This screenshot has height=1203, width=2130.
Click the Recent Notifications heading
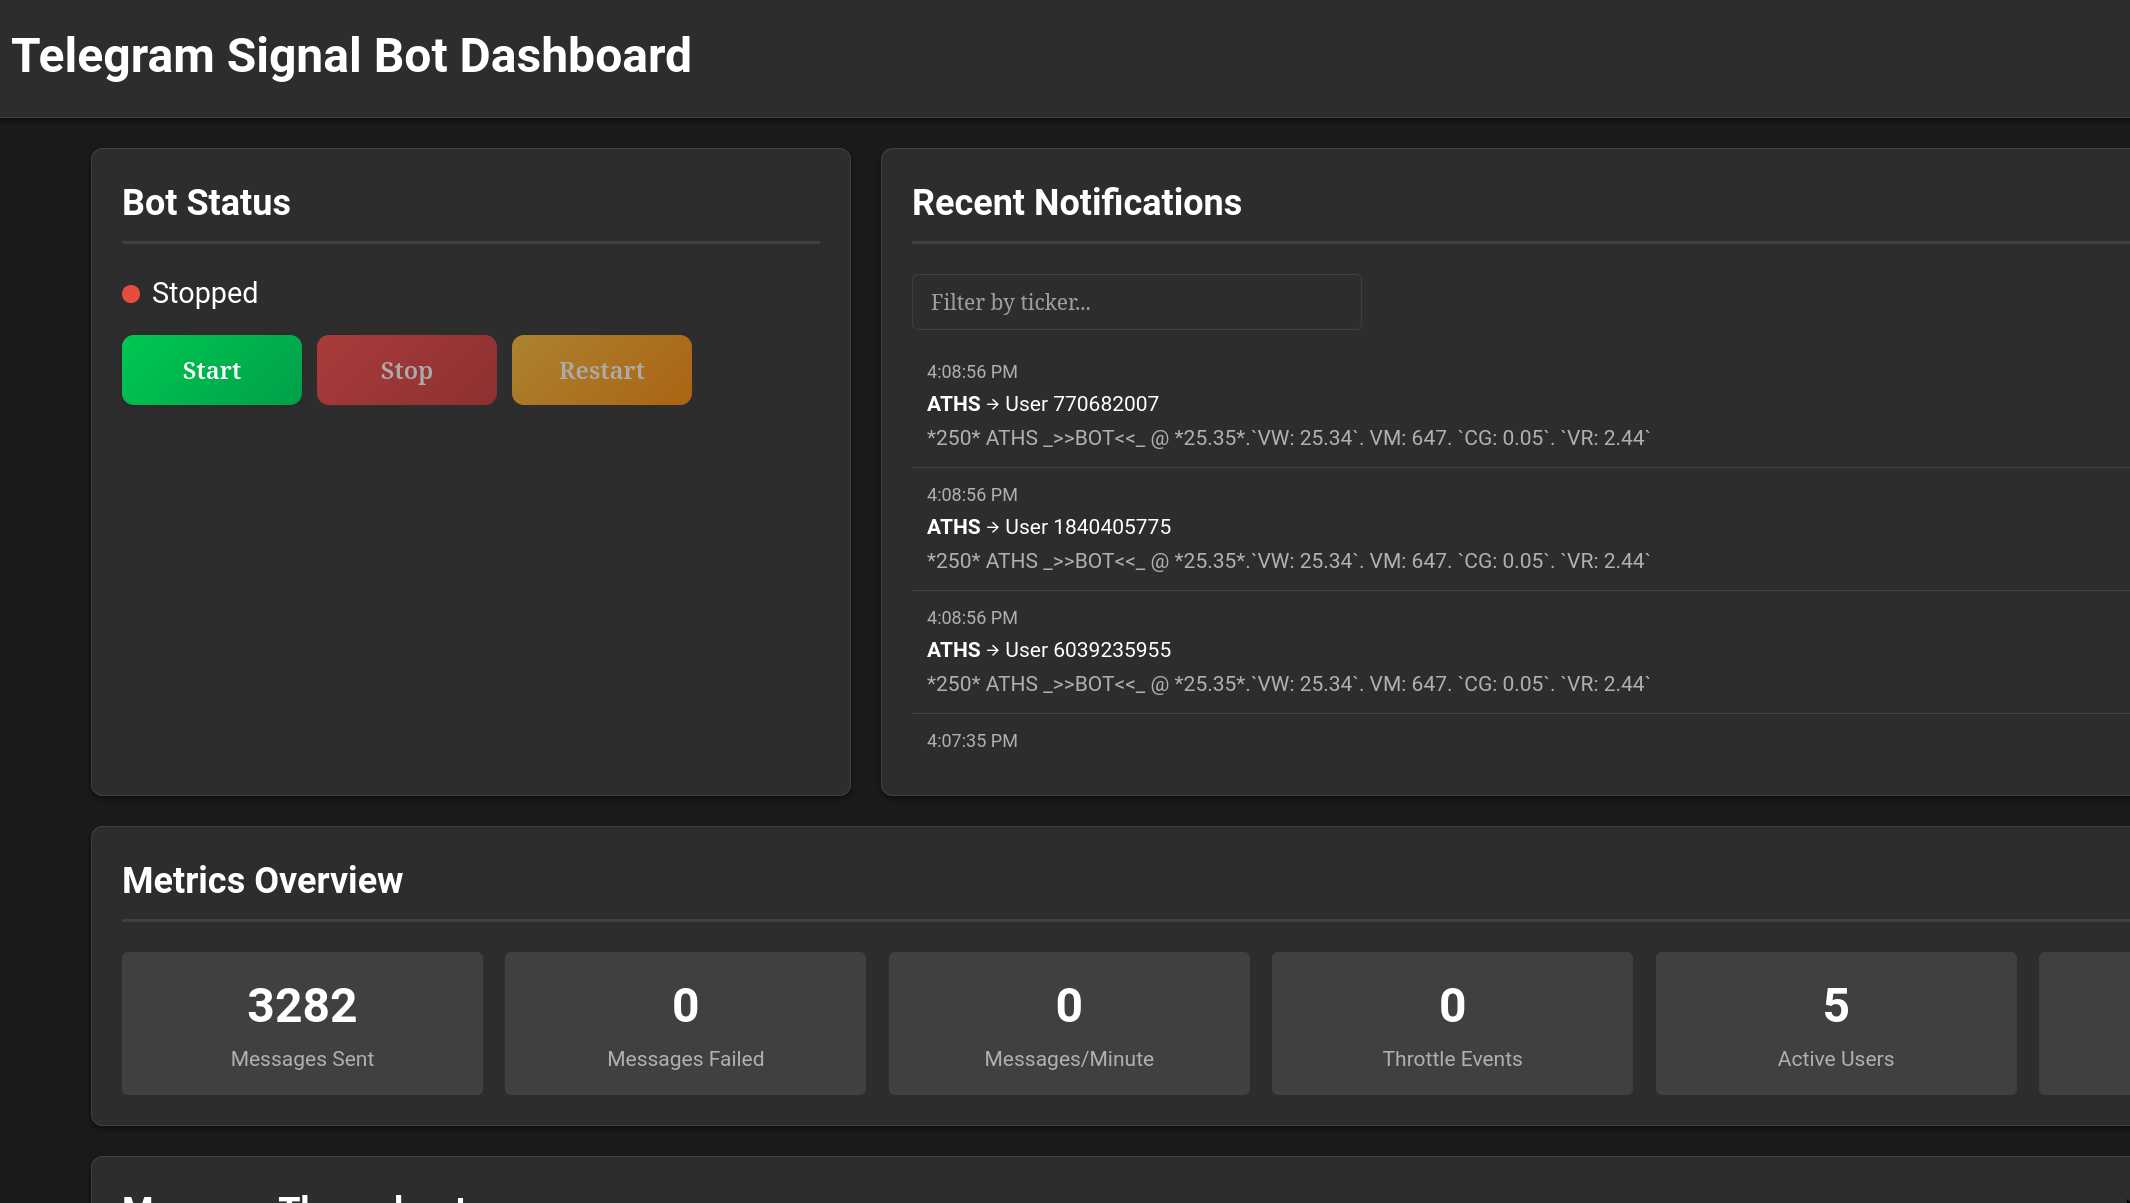1077,202
